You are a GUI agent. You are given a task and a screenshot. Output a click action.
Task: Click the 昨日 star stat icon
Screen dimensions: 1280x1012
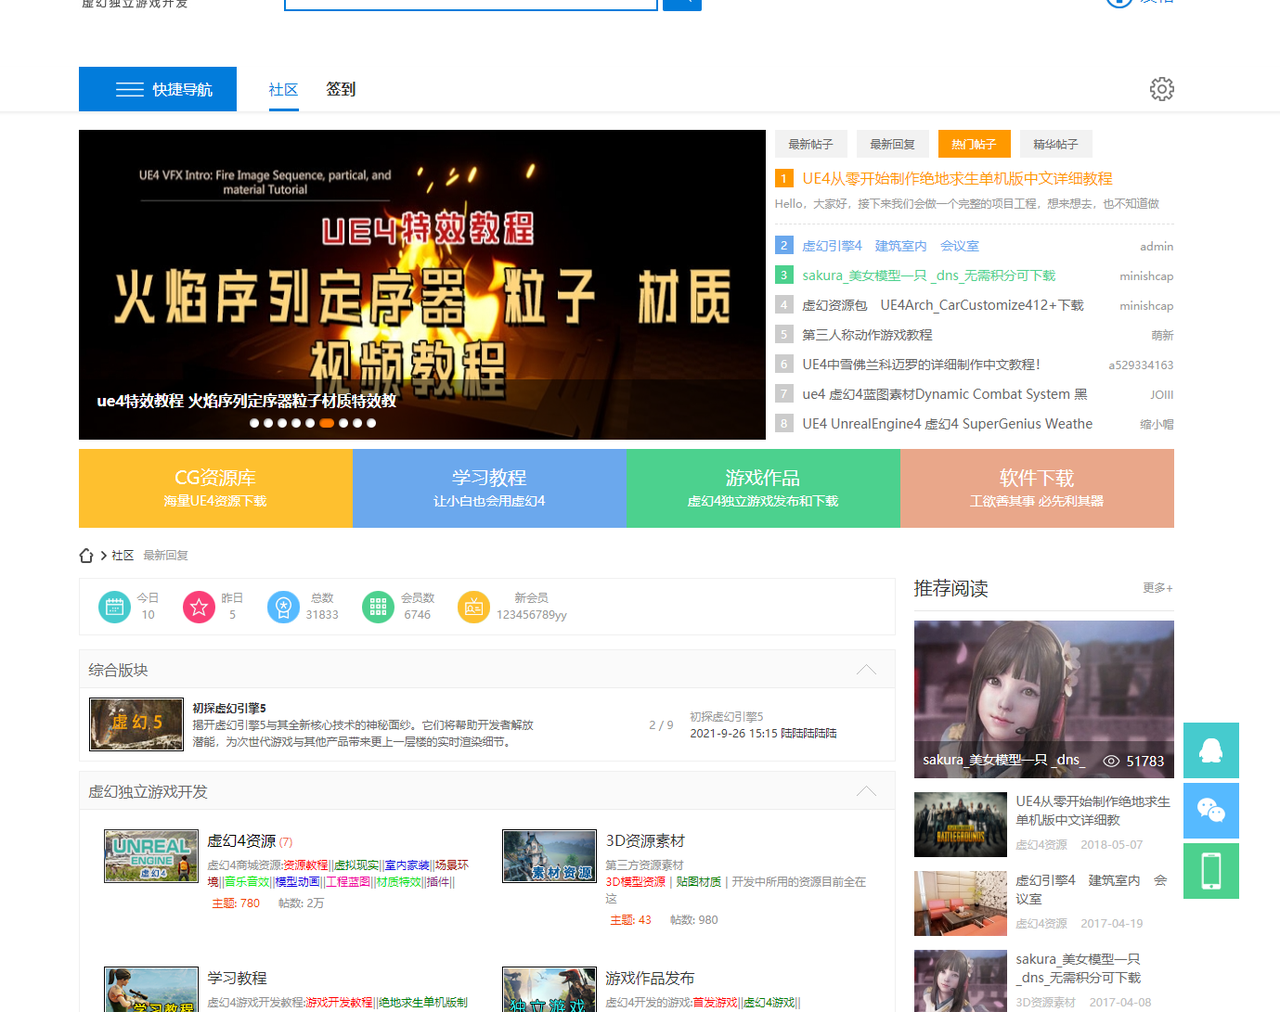pyautogui.click(x=199, y=606)
